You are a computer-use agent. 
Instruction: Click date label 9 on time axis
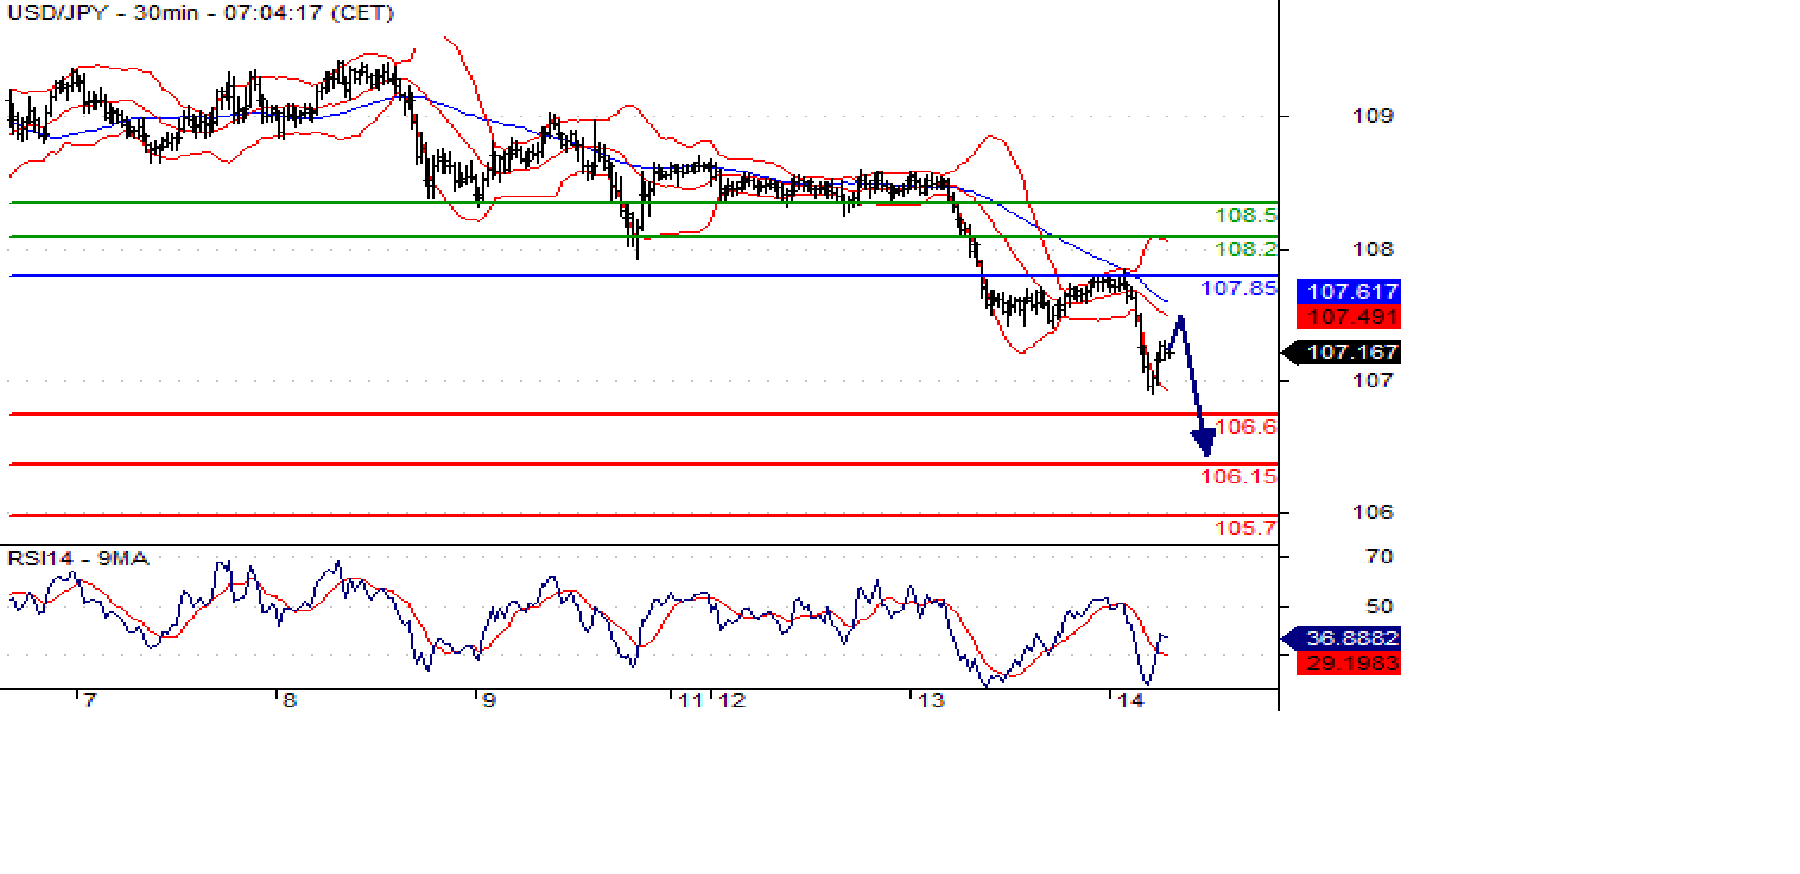tap(489, 700)
